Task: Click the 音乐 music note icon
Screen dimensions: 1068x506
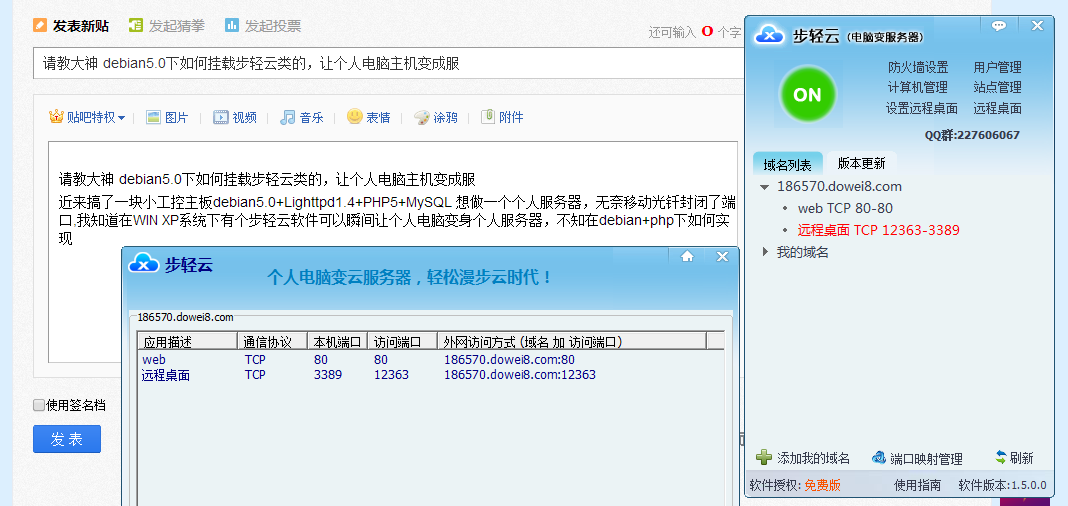Action: click(x=287, y=117)
